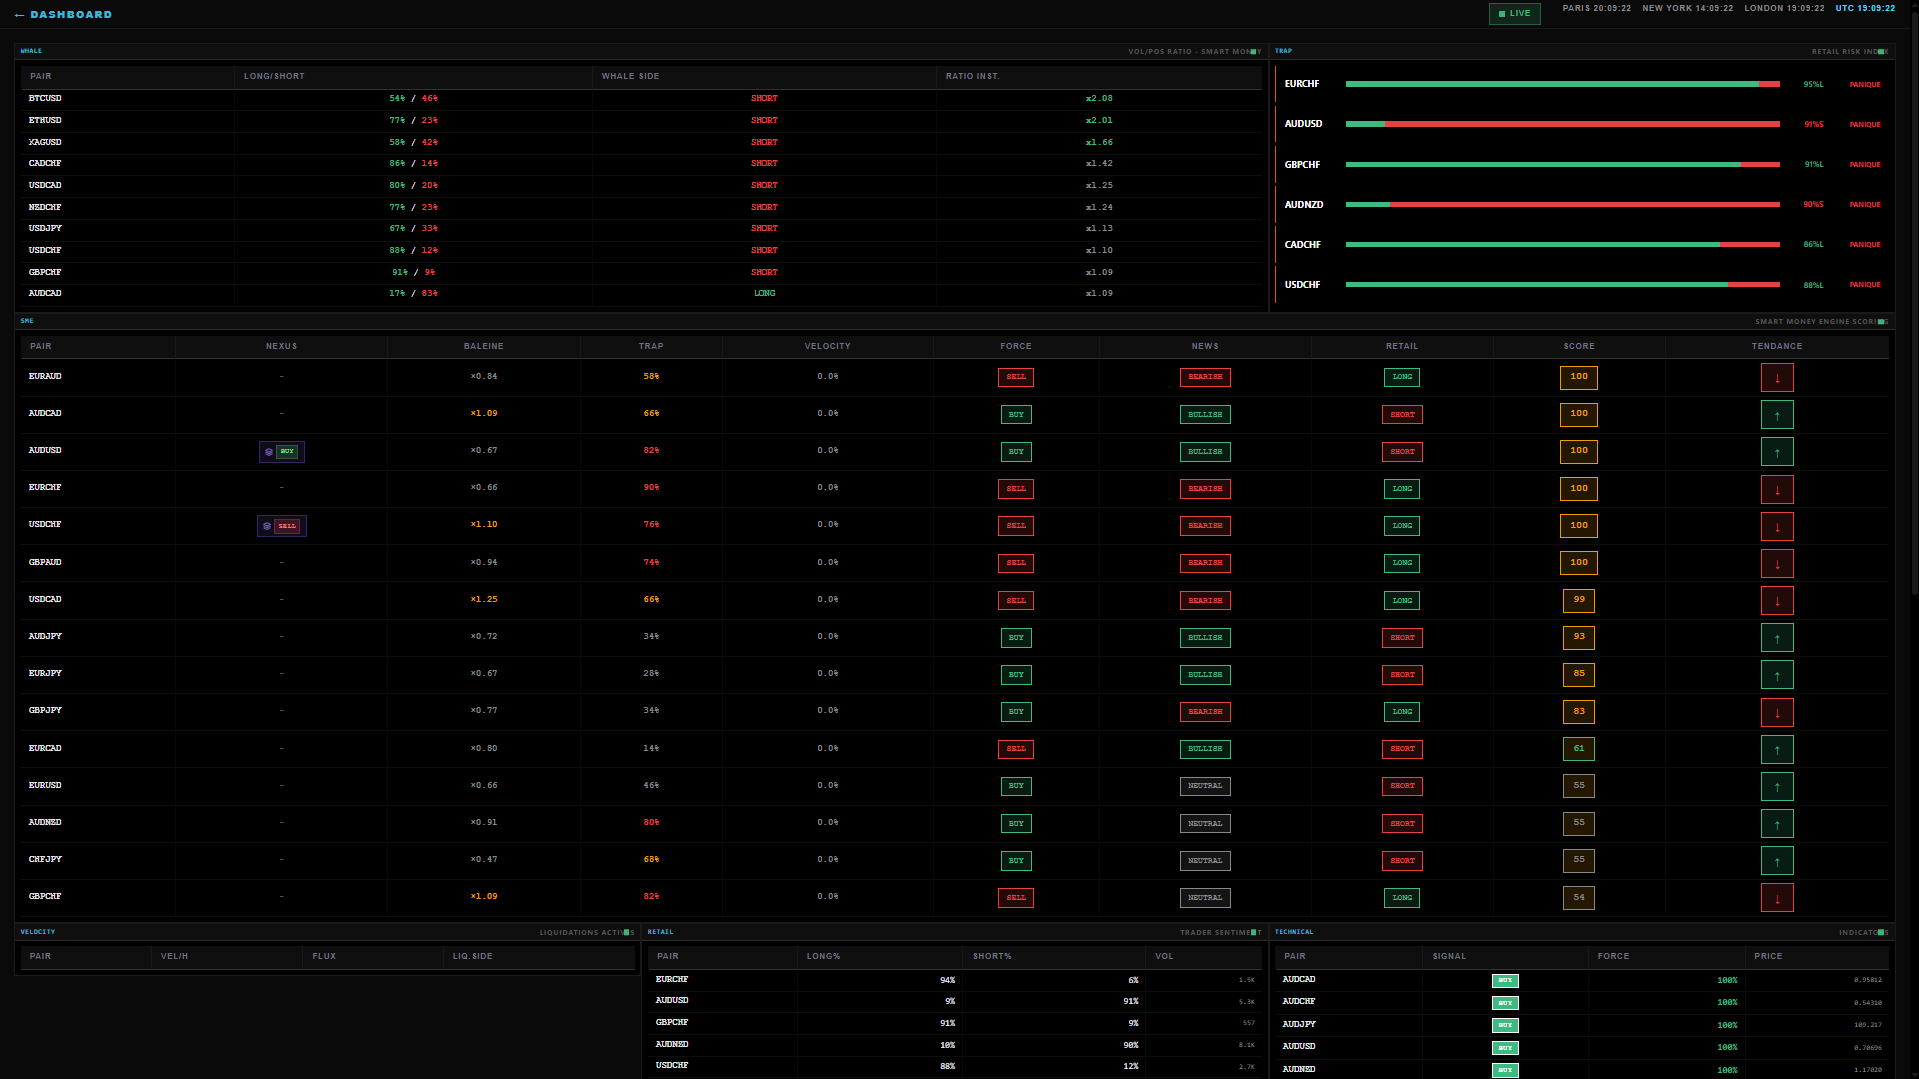This screenshot has height=1079, width=1919.
Task: Click the Nexus BUY badge for AUDUSD
Action: (282, 452)
